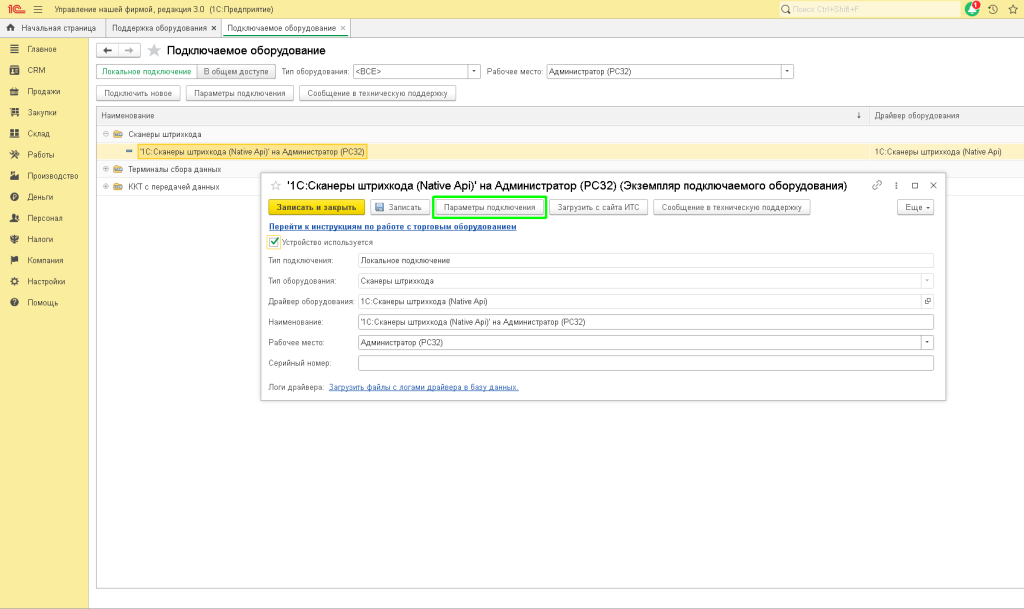The height and width of the screenshot is (609, 1024).
Task: Click the Записать и закрыть button
Action: (315, 207)
